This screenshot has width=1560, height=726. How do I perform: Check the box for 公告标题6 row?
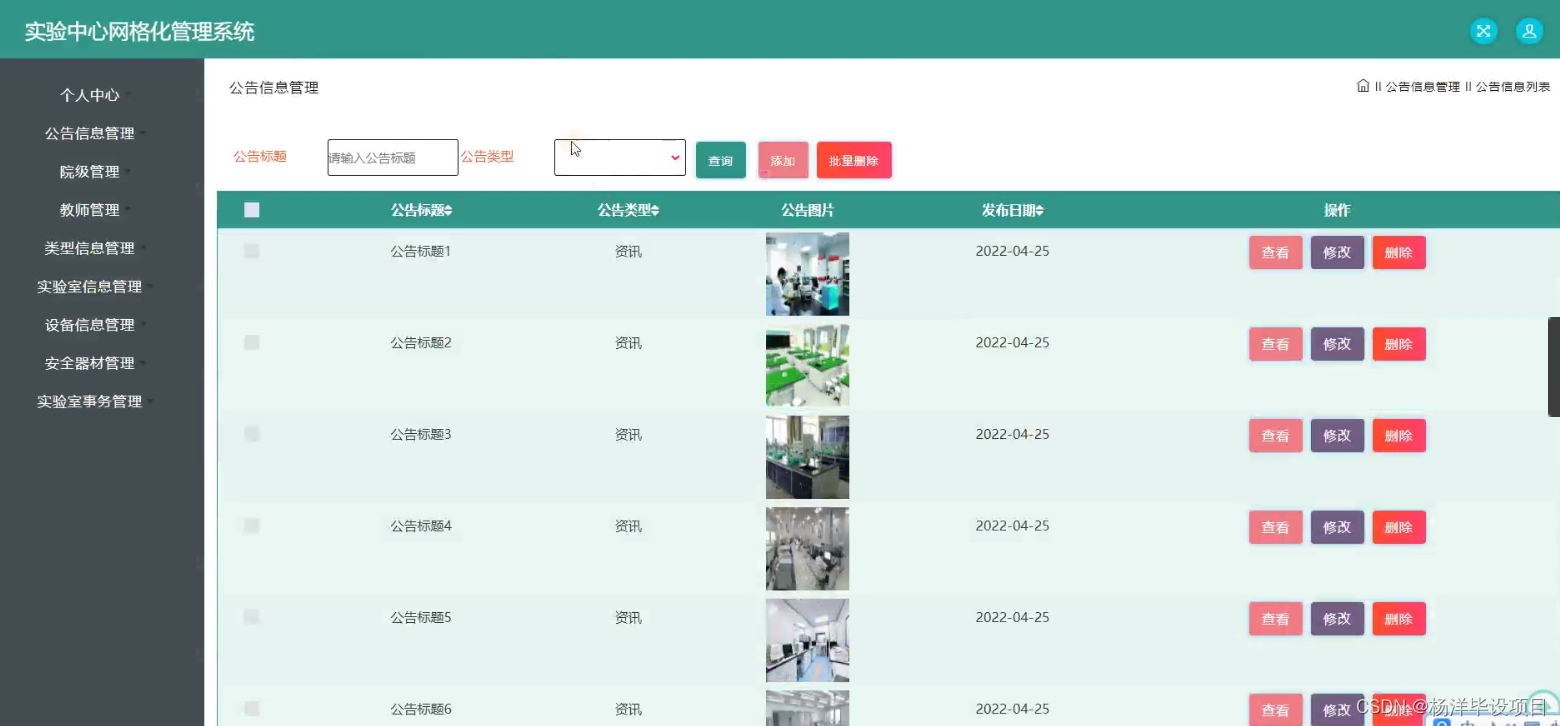click(x=251, y=708)
